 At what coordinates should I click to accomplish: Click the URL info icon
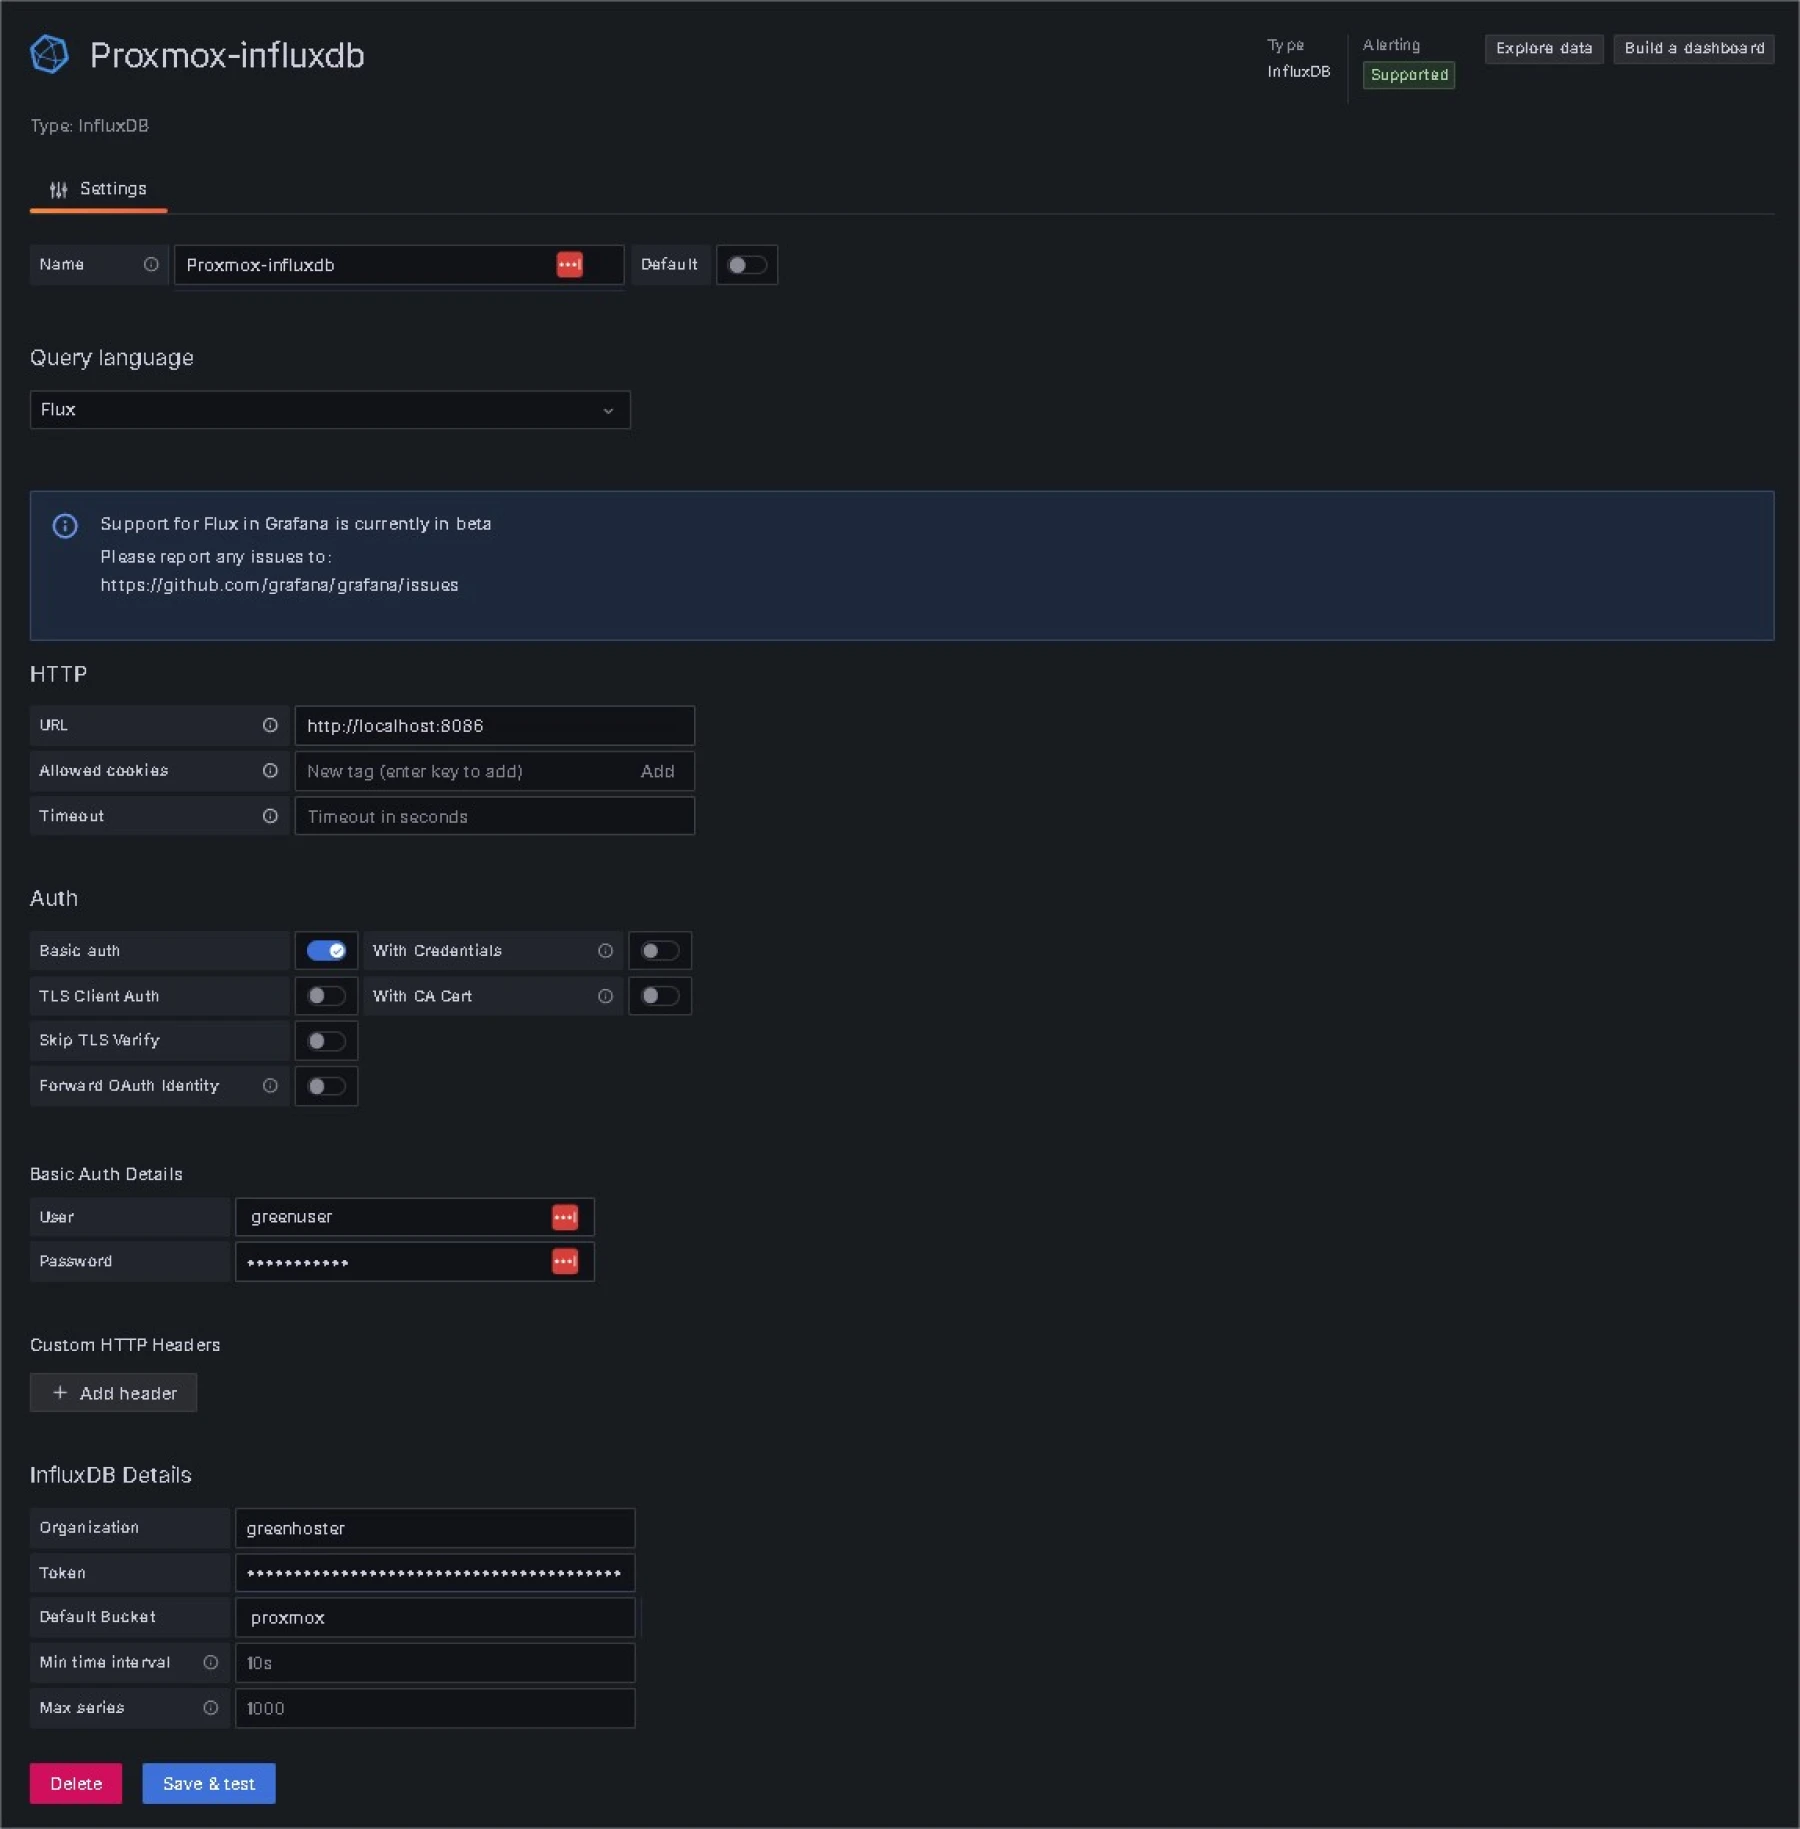click(271, 725)
